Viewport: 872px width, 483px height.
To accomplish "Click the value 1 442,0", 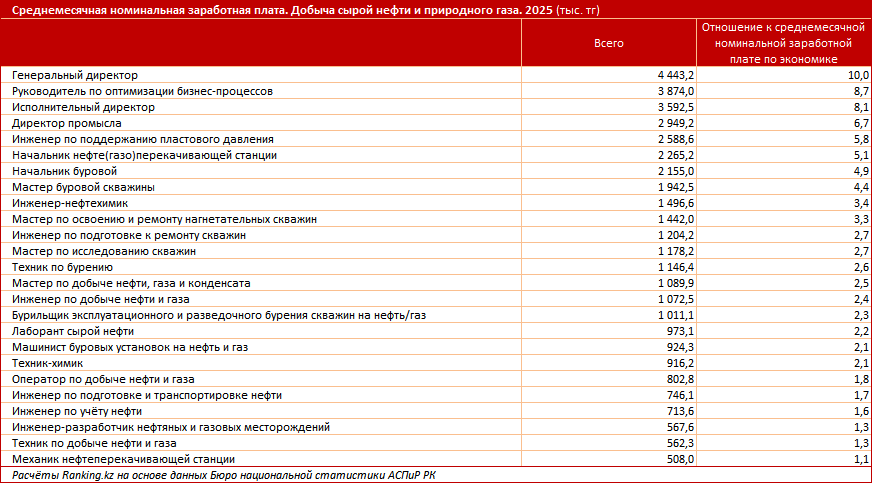I will coord(676,220).
